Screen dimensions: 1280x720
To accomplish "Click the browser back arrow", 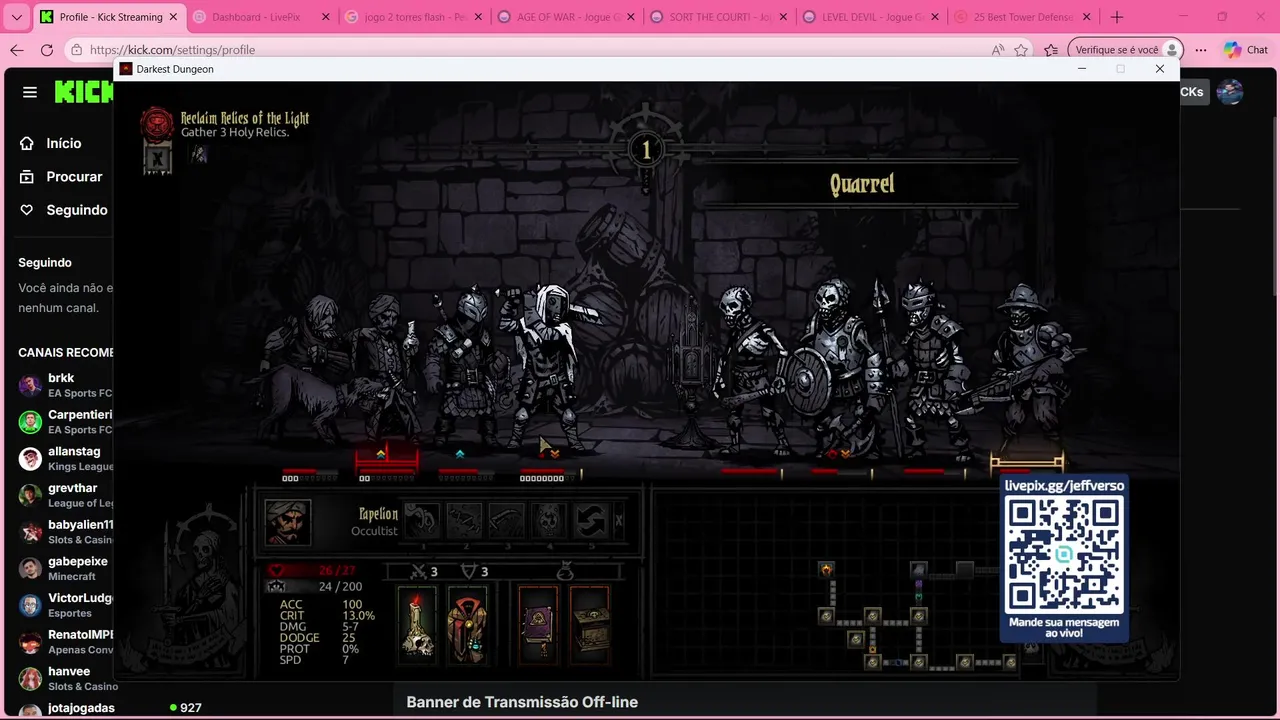I will click(17, 50).
